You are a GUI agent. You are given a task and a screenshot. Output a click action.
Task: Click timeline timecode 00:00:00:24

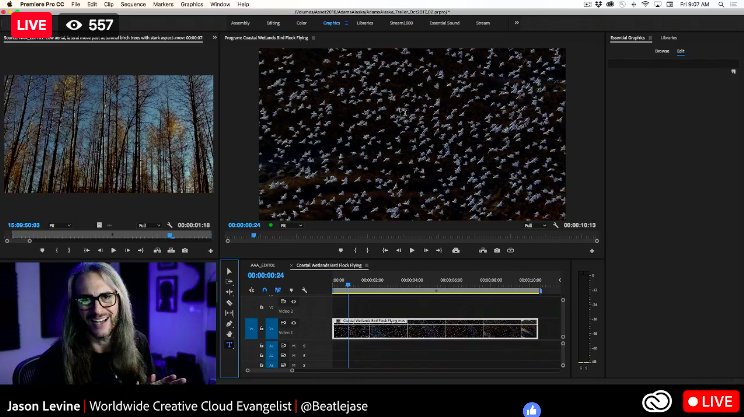266,275
